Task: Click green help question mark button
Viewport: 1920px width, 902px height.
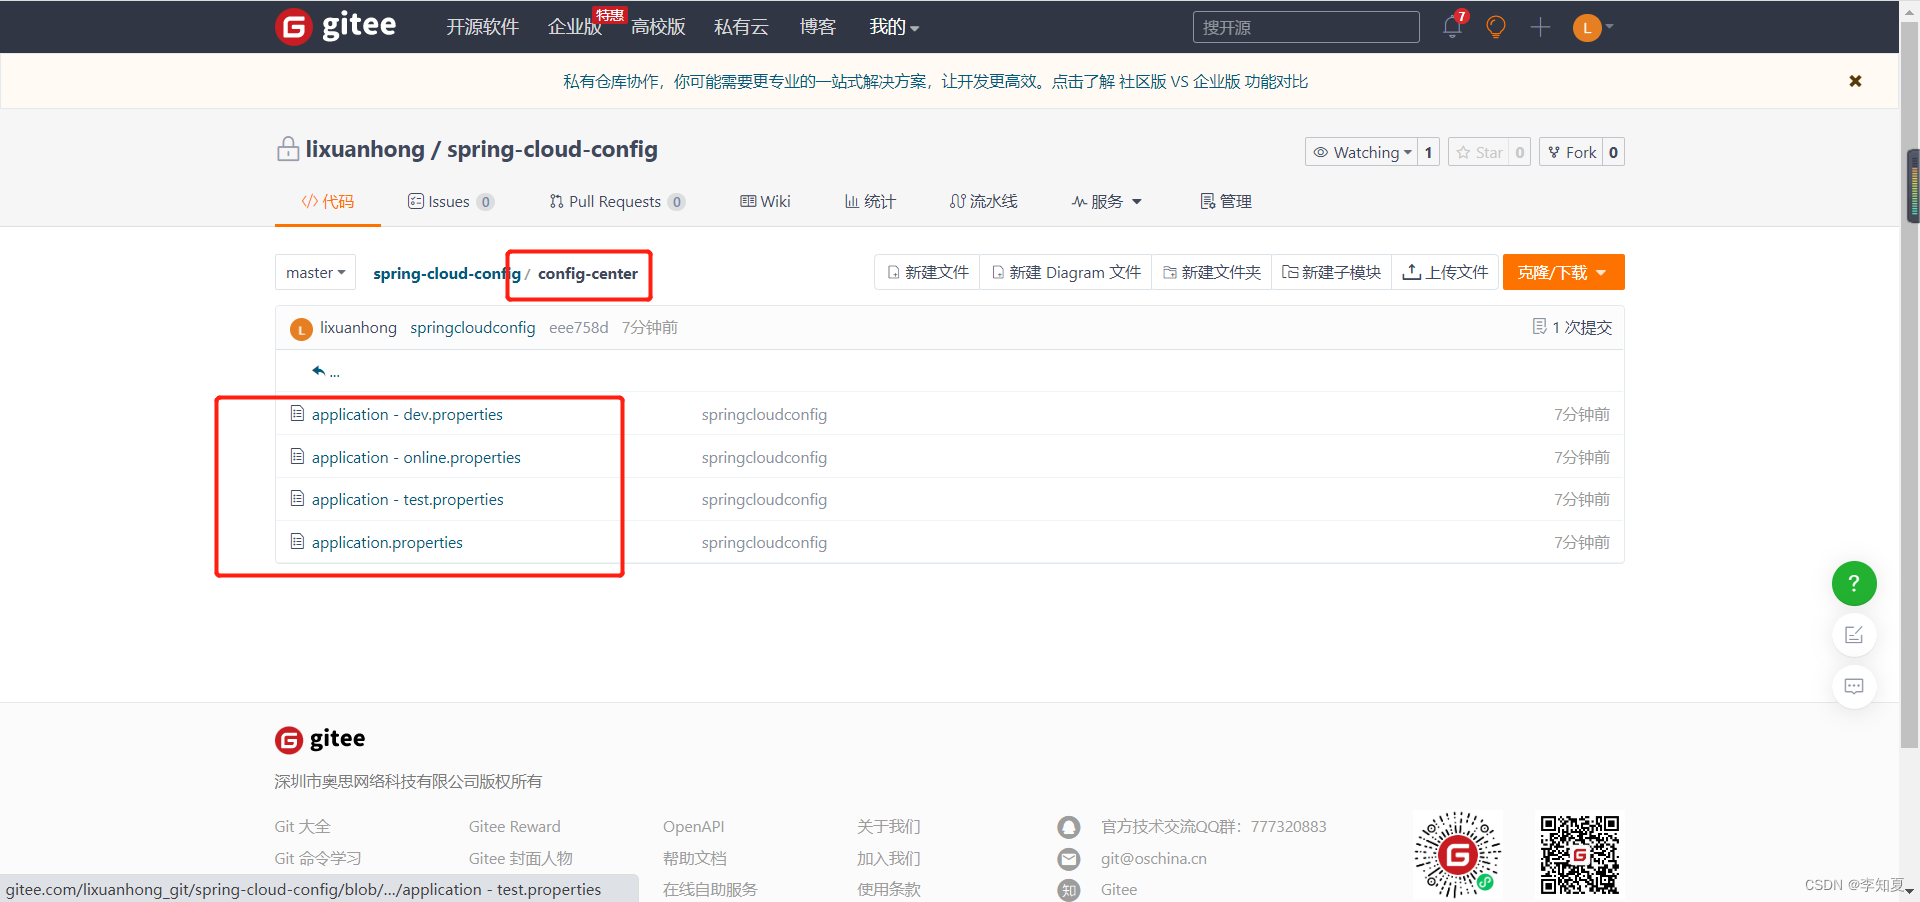Action: [x=1854, y=583]
